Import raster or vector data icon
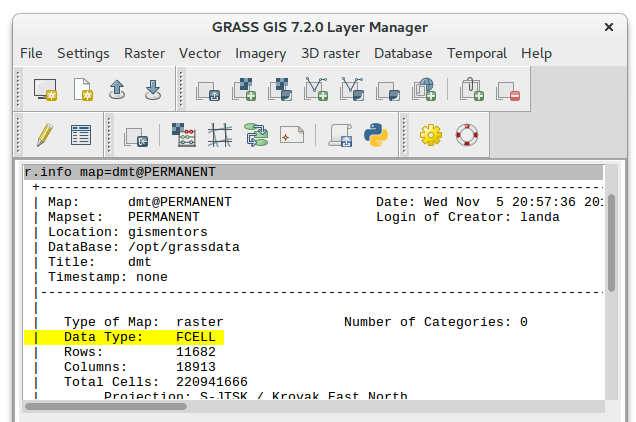Image resolution: width=636 pixels, height=422 pixels. coord(136,137)
